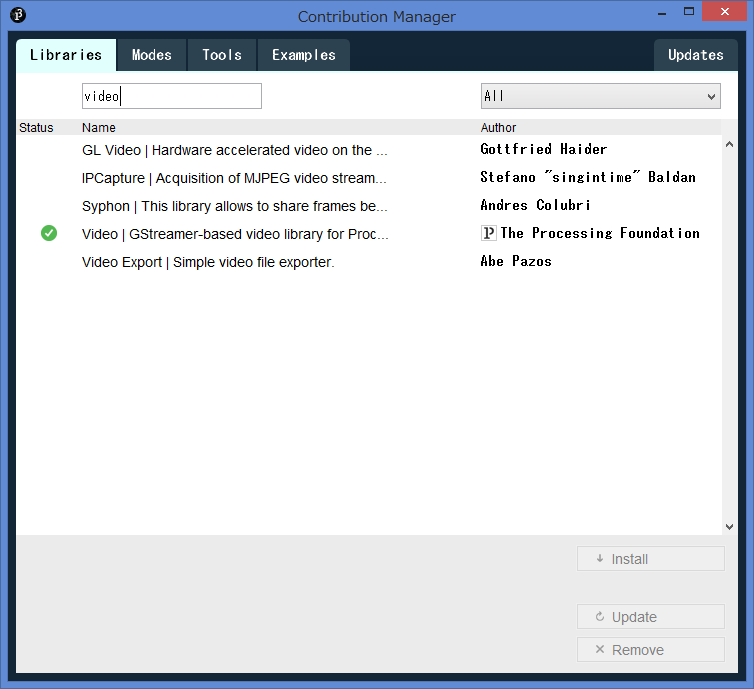This screenshot has width=754, height=689.
Task: Click the Processing Foundation logo icon
Action: [x=488, y=233]
